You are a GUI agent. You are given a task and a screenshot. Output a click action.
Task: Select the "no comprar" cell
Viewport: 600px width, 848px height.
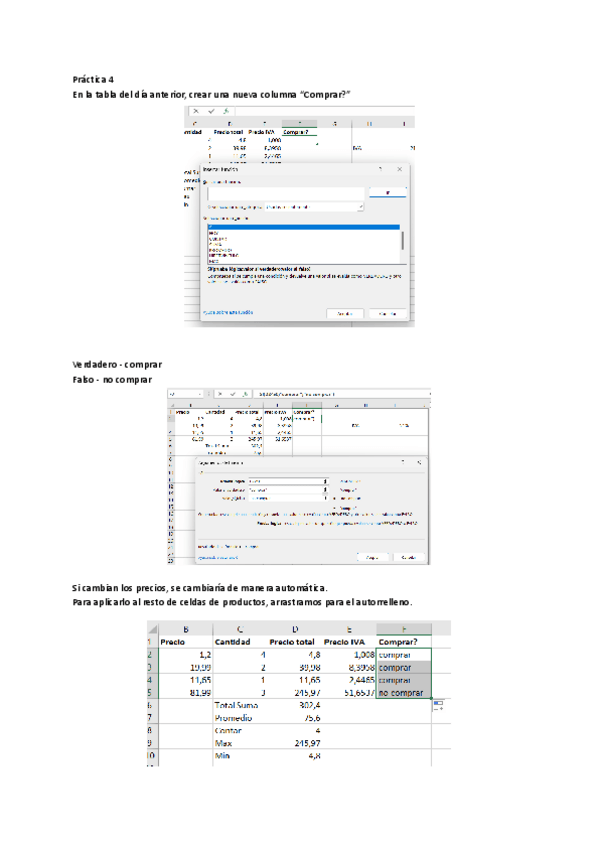pyautogui.click(x=404, y=692)
